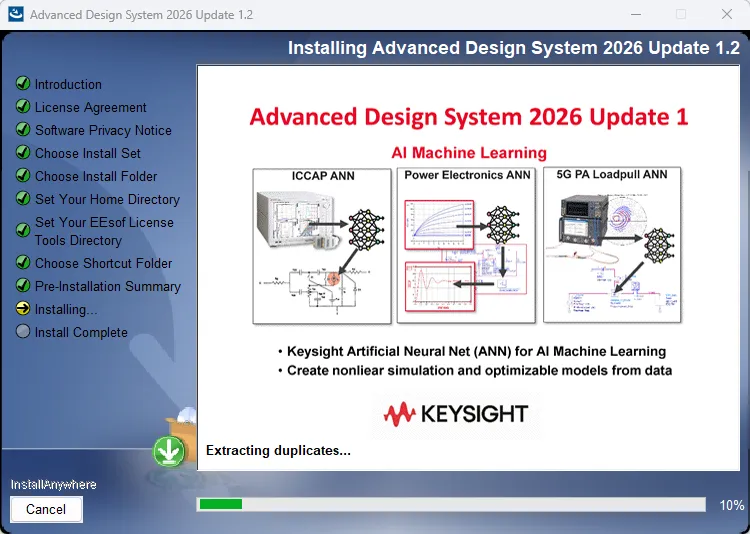
Task: Click the Keysight logo
Action: (456, 414)
